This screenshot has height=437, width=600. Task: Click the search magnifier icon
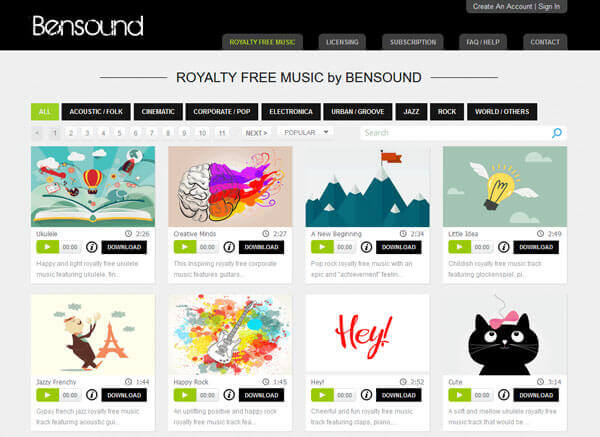557,133
